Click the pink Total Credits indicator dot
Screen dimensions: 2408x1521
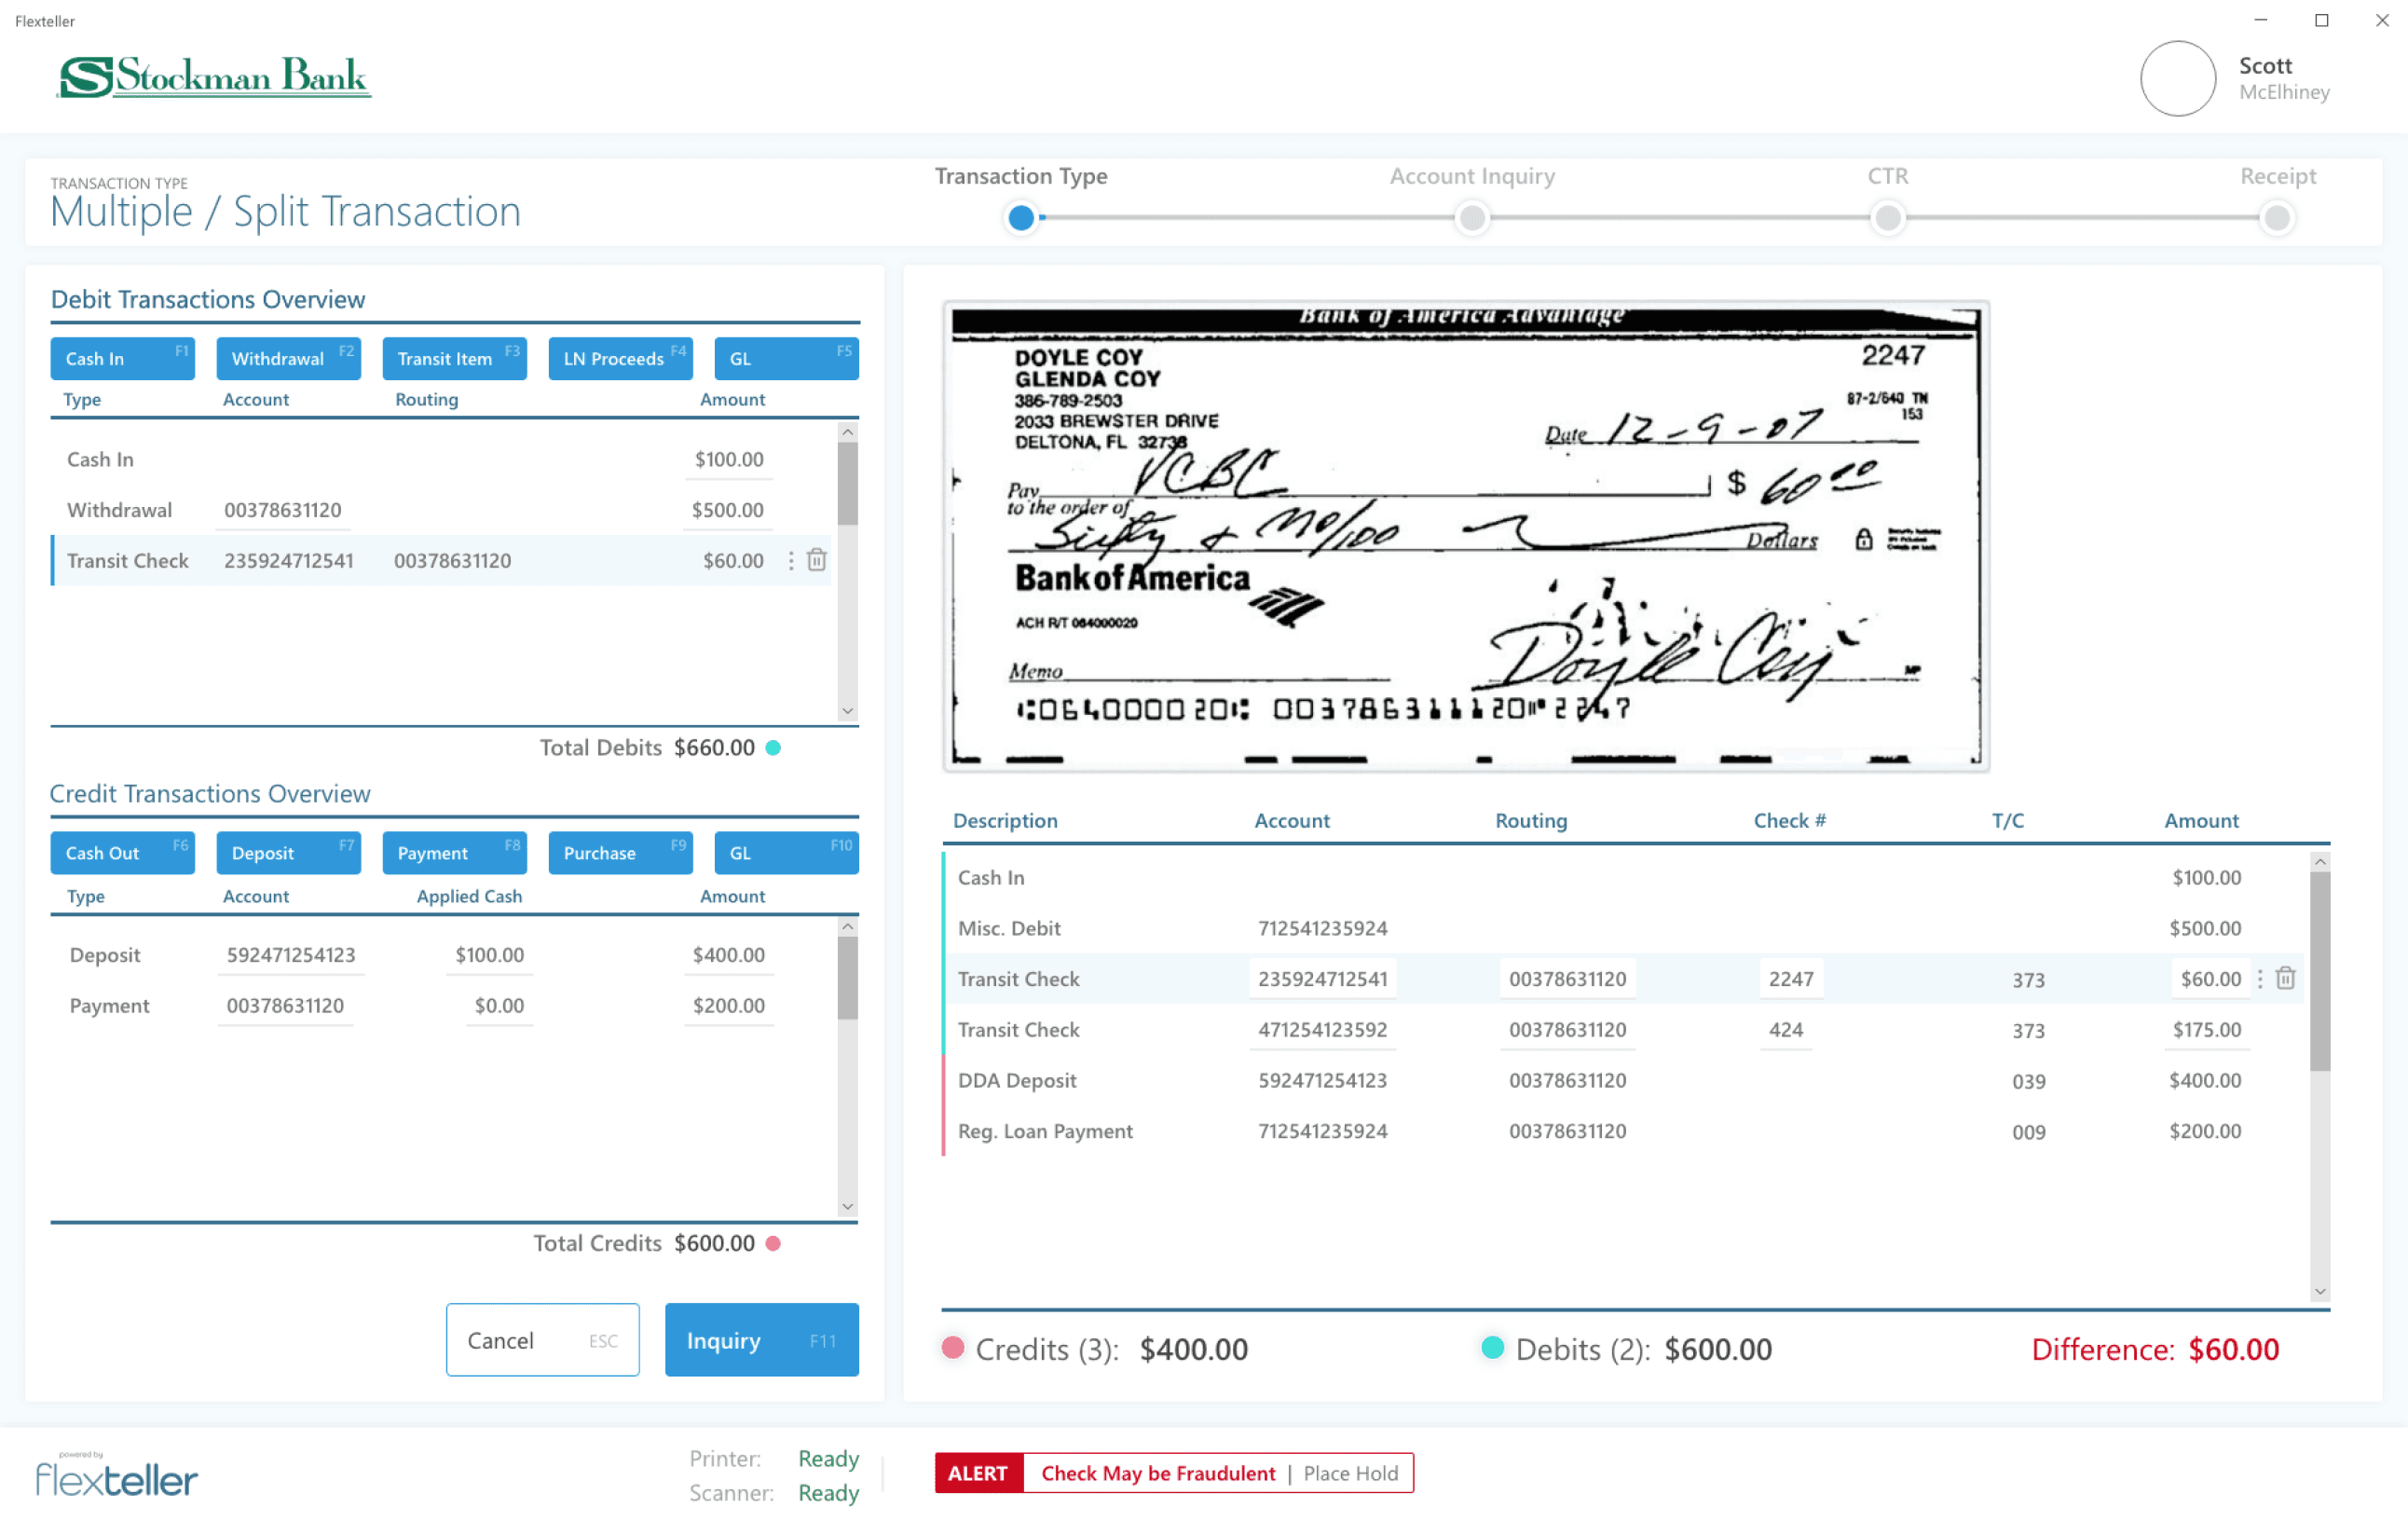coord(773,1242)
